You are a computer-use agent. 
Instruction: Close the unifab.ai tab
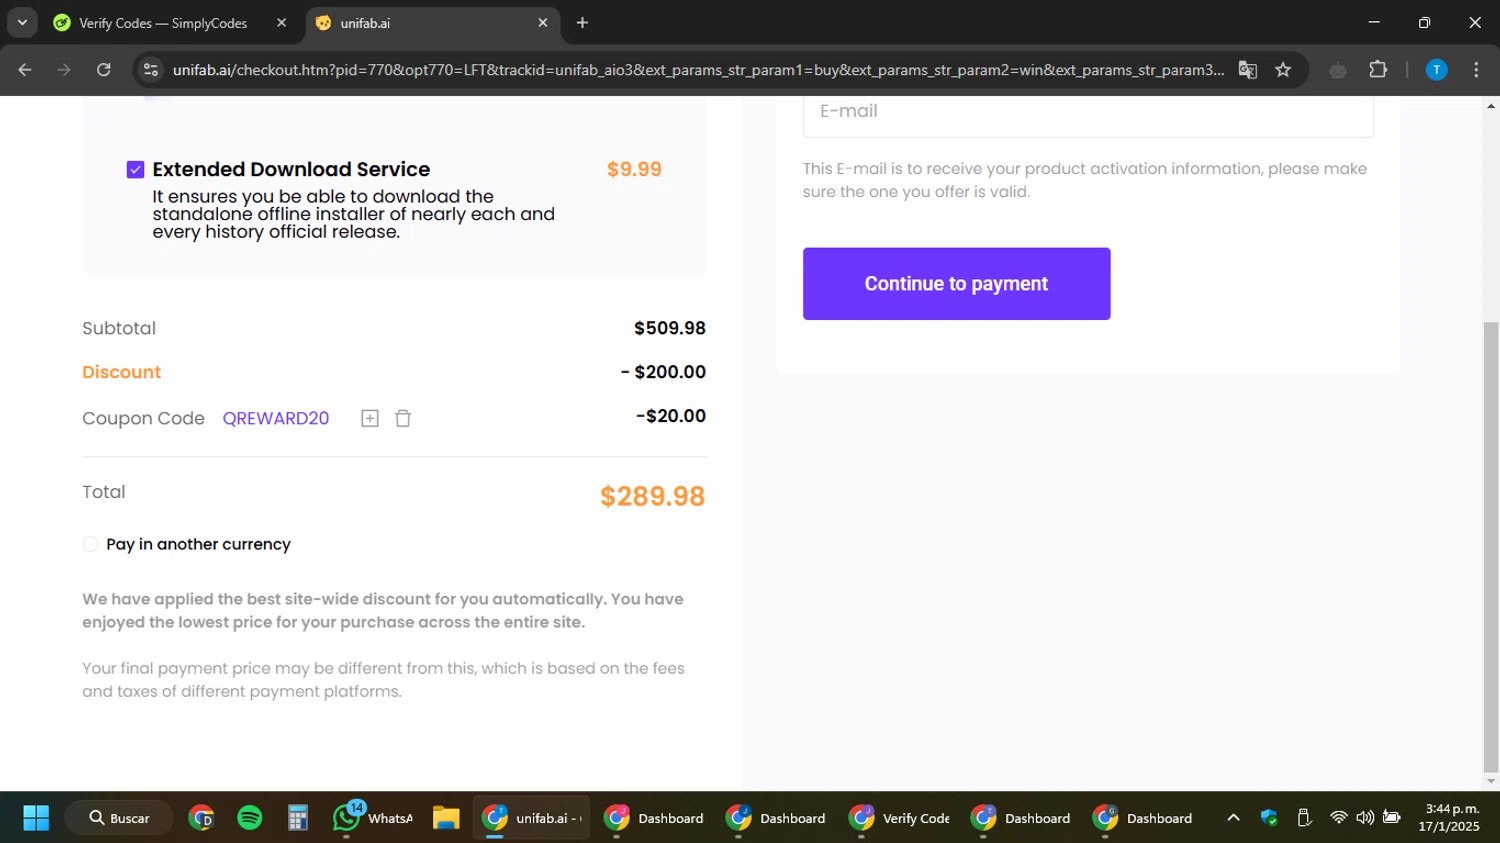543,23
